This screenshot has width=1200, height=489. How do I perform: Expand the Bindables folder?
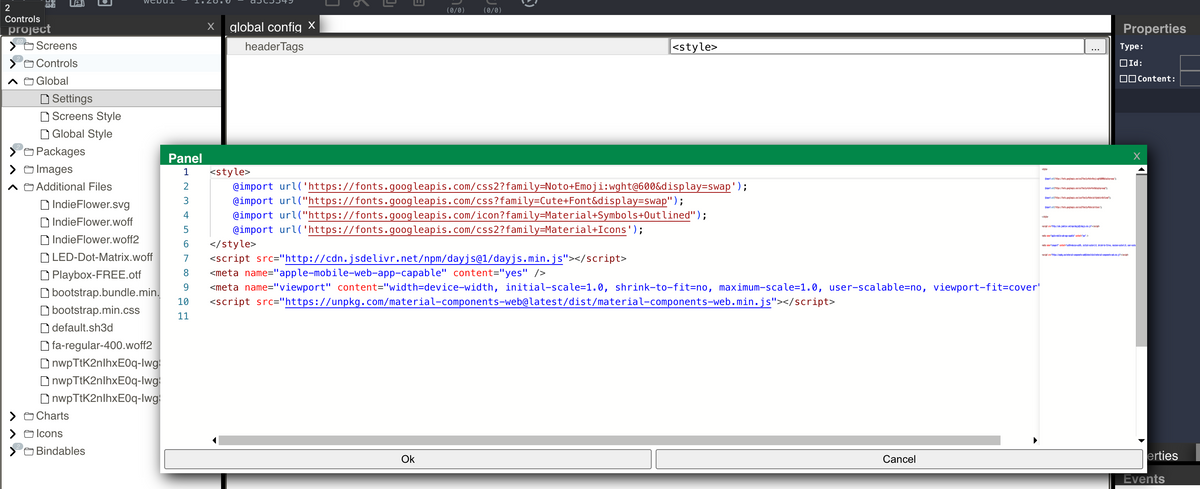(12, 451)
